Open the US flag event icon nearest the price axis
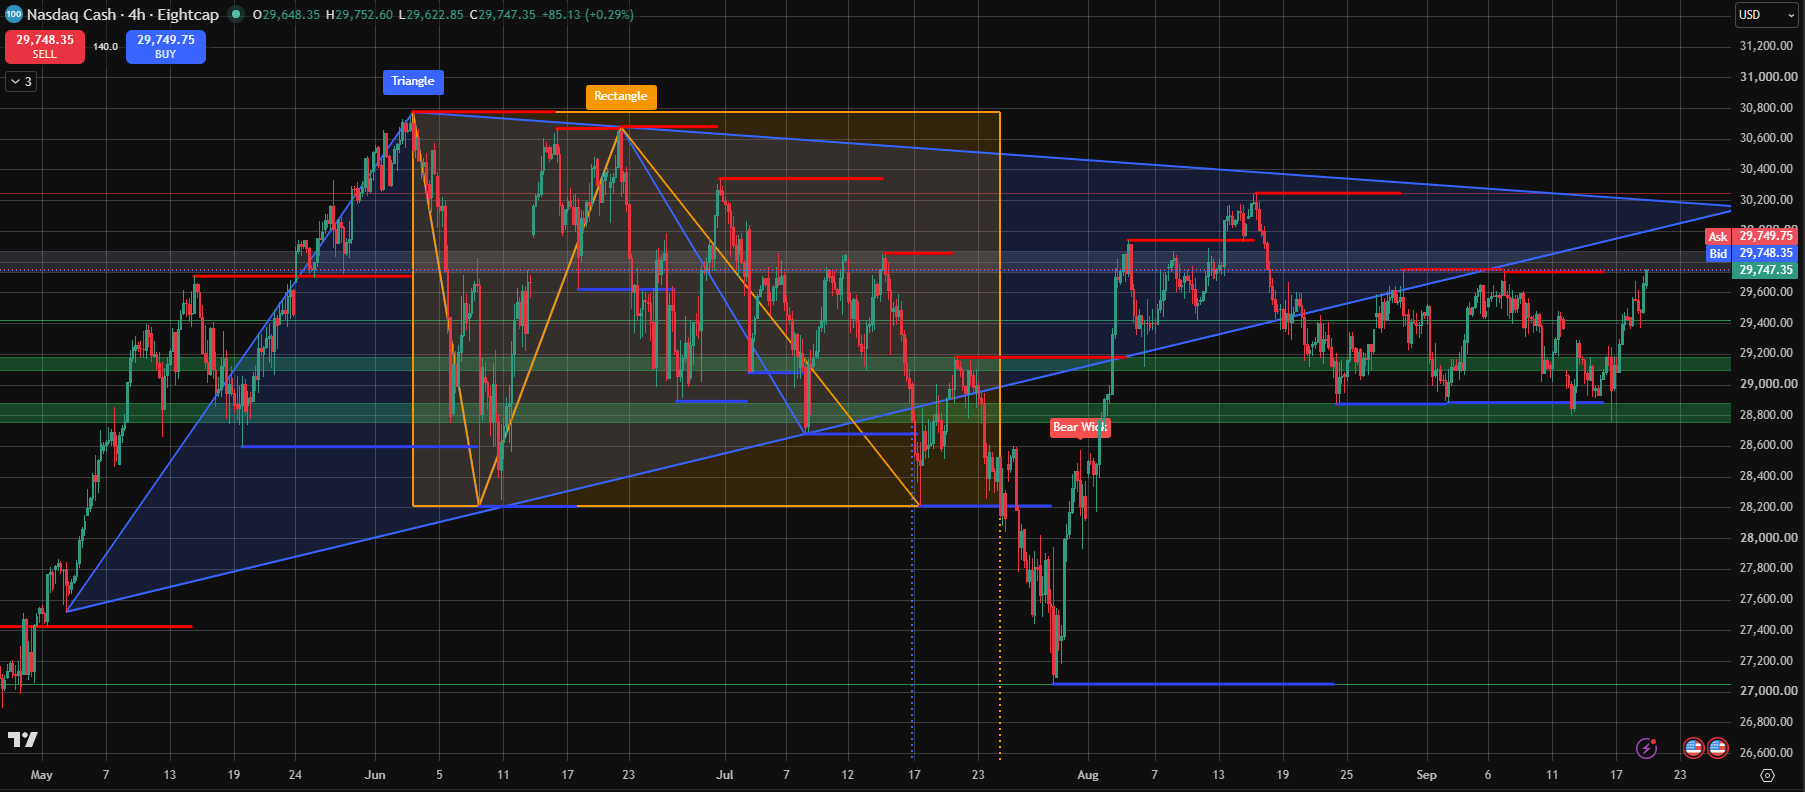The height and width of the screenshot is (792, 1805). click(x=1718, y=747)
